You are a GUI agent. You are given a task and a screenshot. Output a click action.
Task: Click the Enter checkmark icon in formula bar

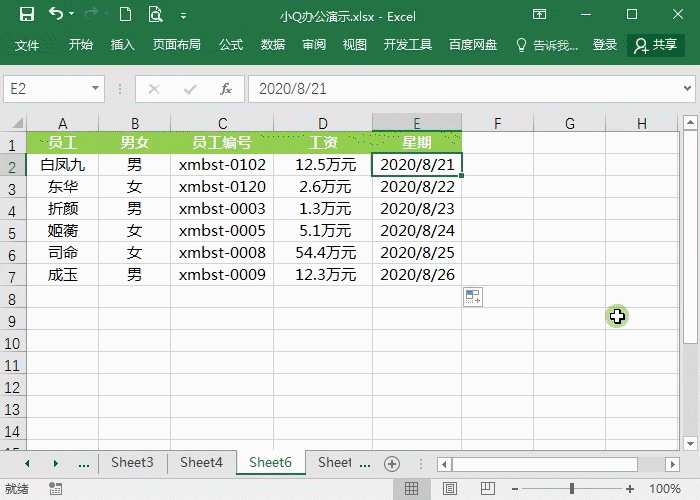(x=190, y=89)
